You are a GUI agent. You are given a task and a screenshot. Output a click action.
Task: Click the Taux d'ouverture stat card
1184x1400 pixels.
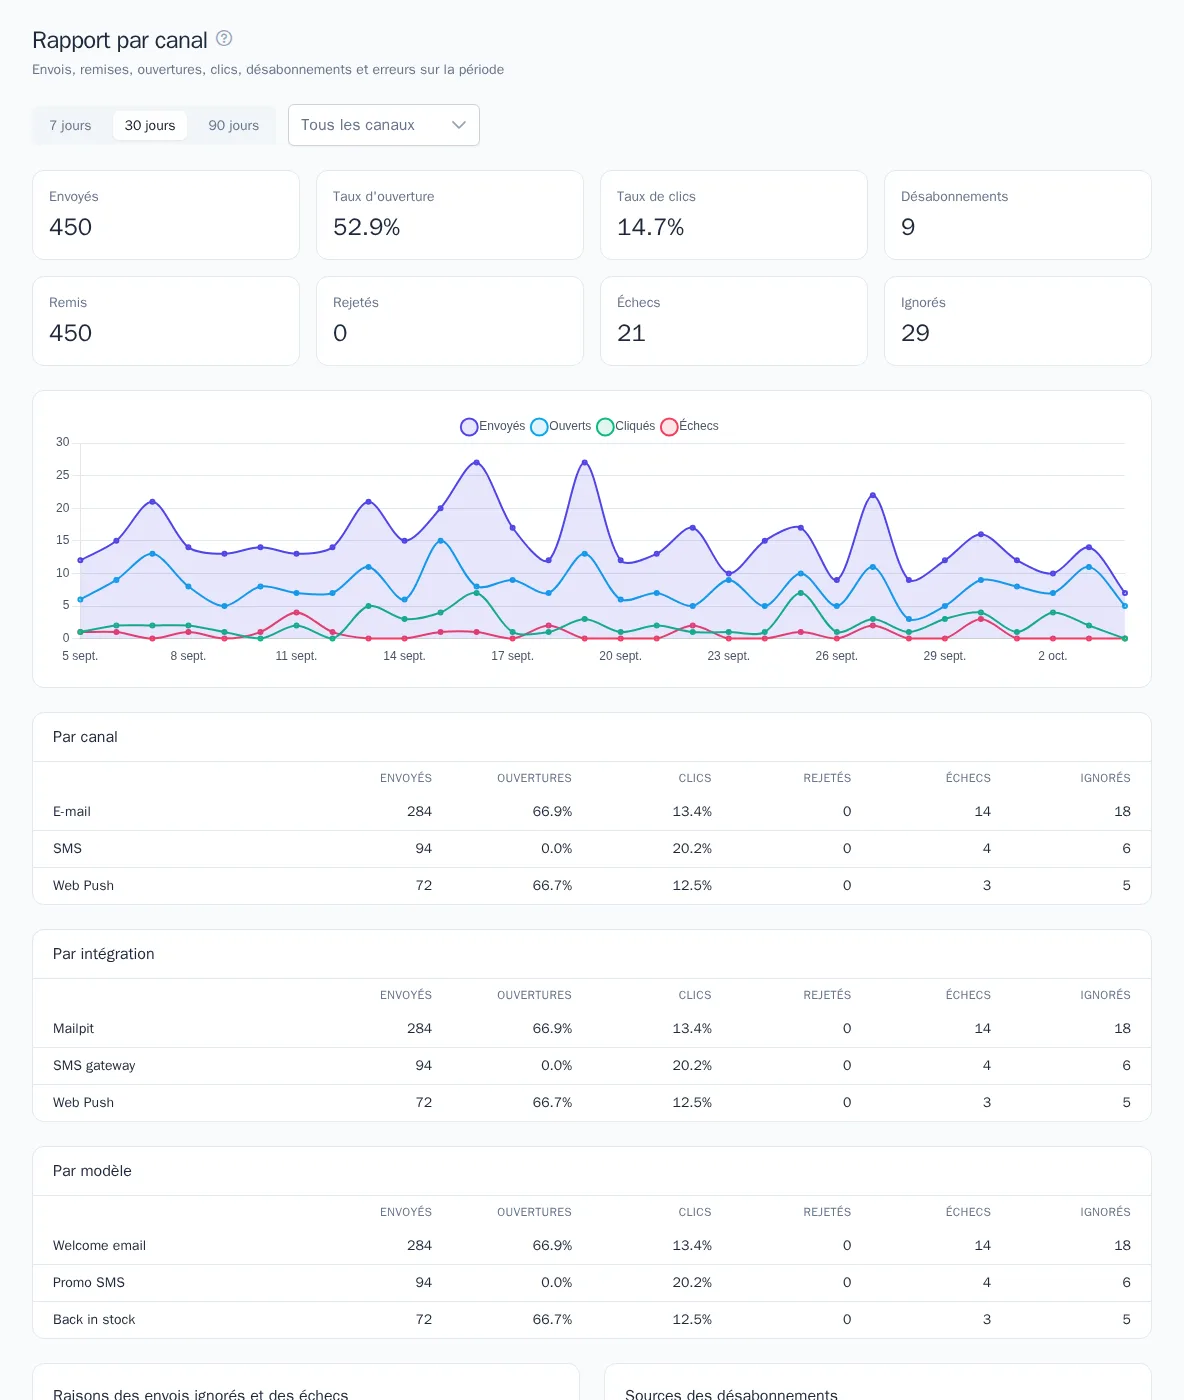pyautogui.click(x=450, y=215)
